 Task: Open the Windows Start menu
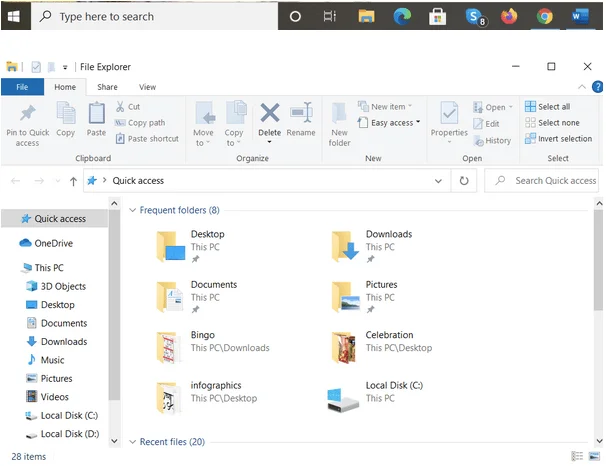pos(14,16)
